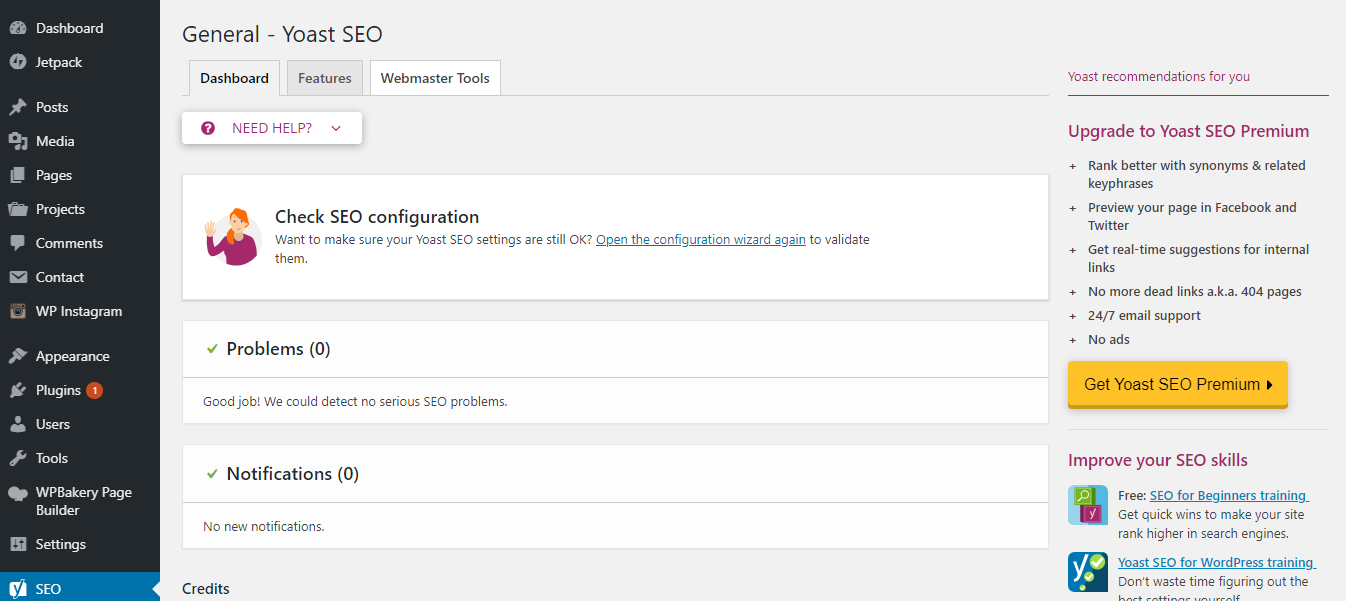Click the Users person icon

click(x=18, y=424)
